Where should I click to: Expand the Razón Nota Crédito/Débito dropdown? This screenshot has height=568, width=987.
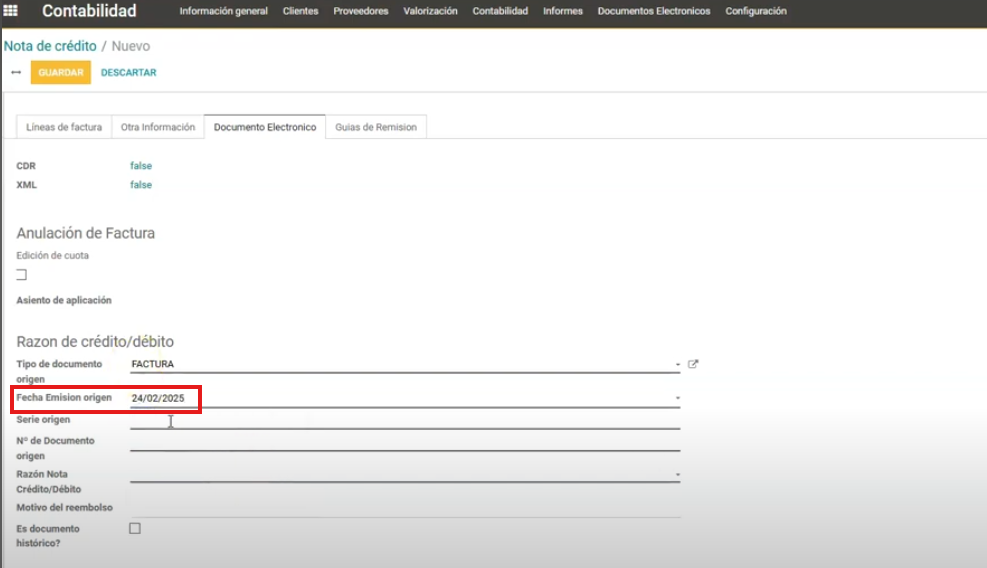677,474
